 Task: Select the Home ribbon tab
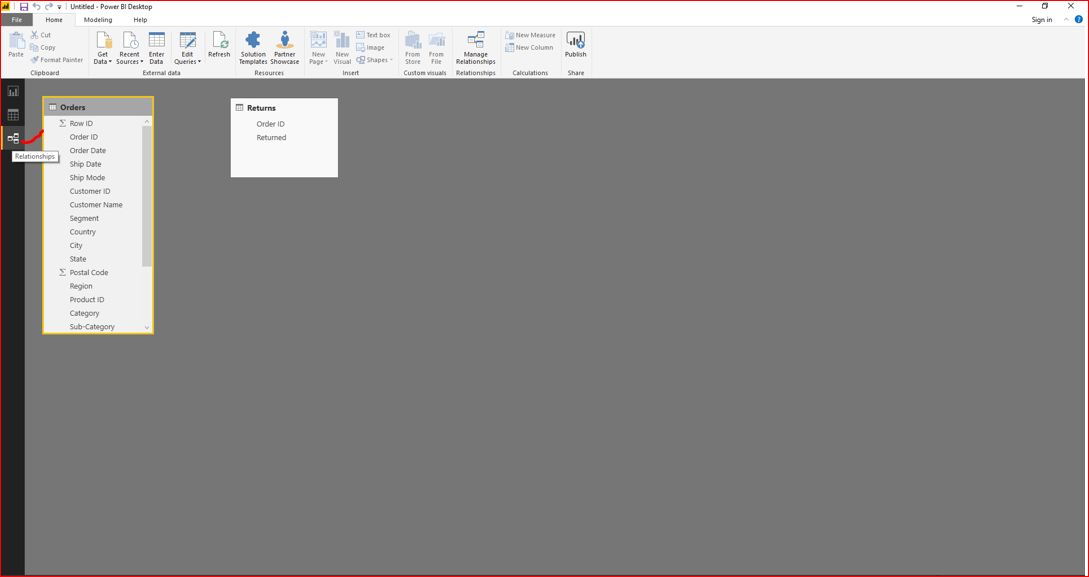coord(54,20)
